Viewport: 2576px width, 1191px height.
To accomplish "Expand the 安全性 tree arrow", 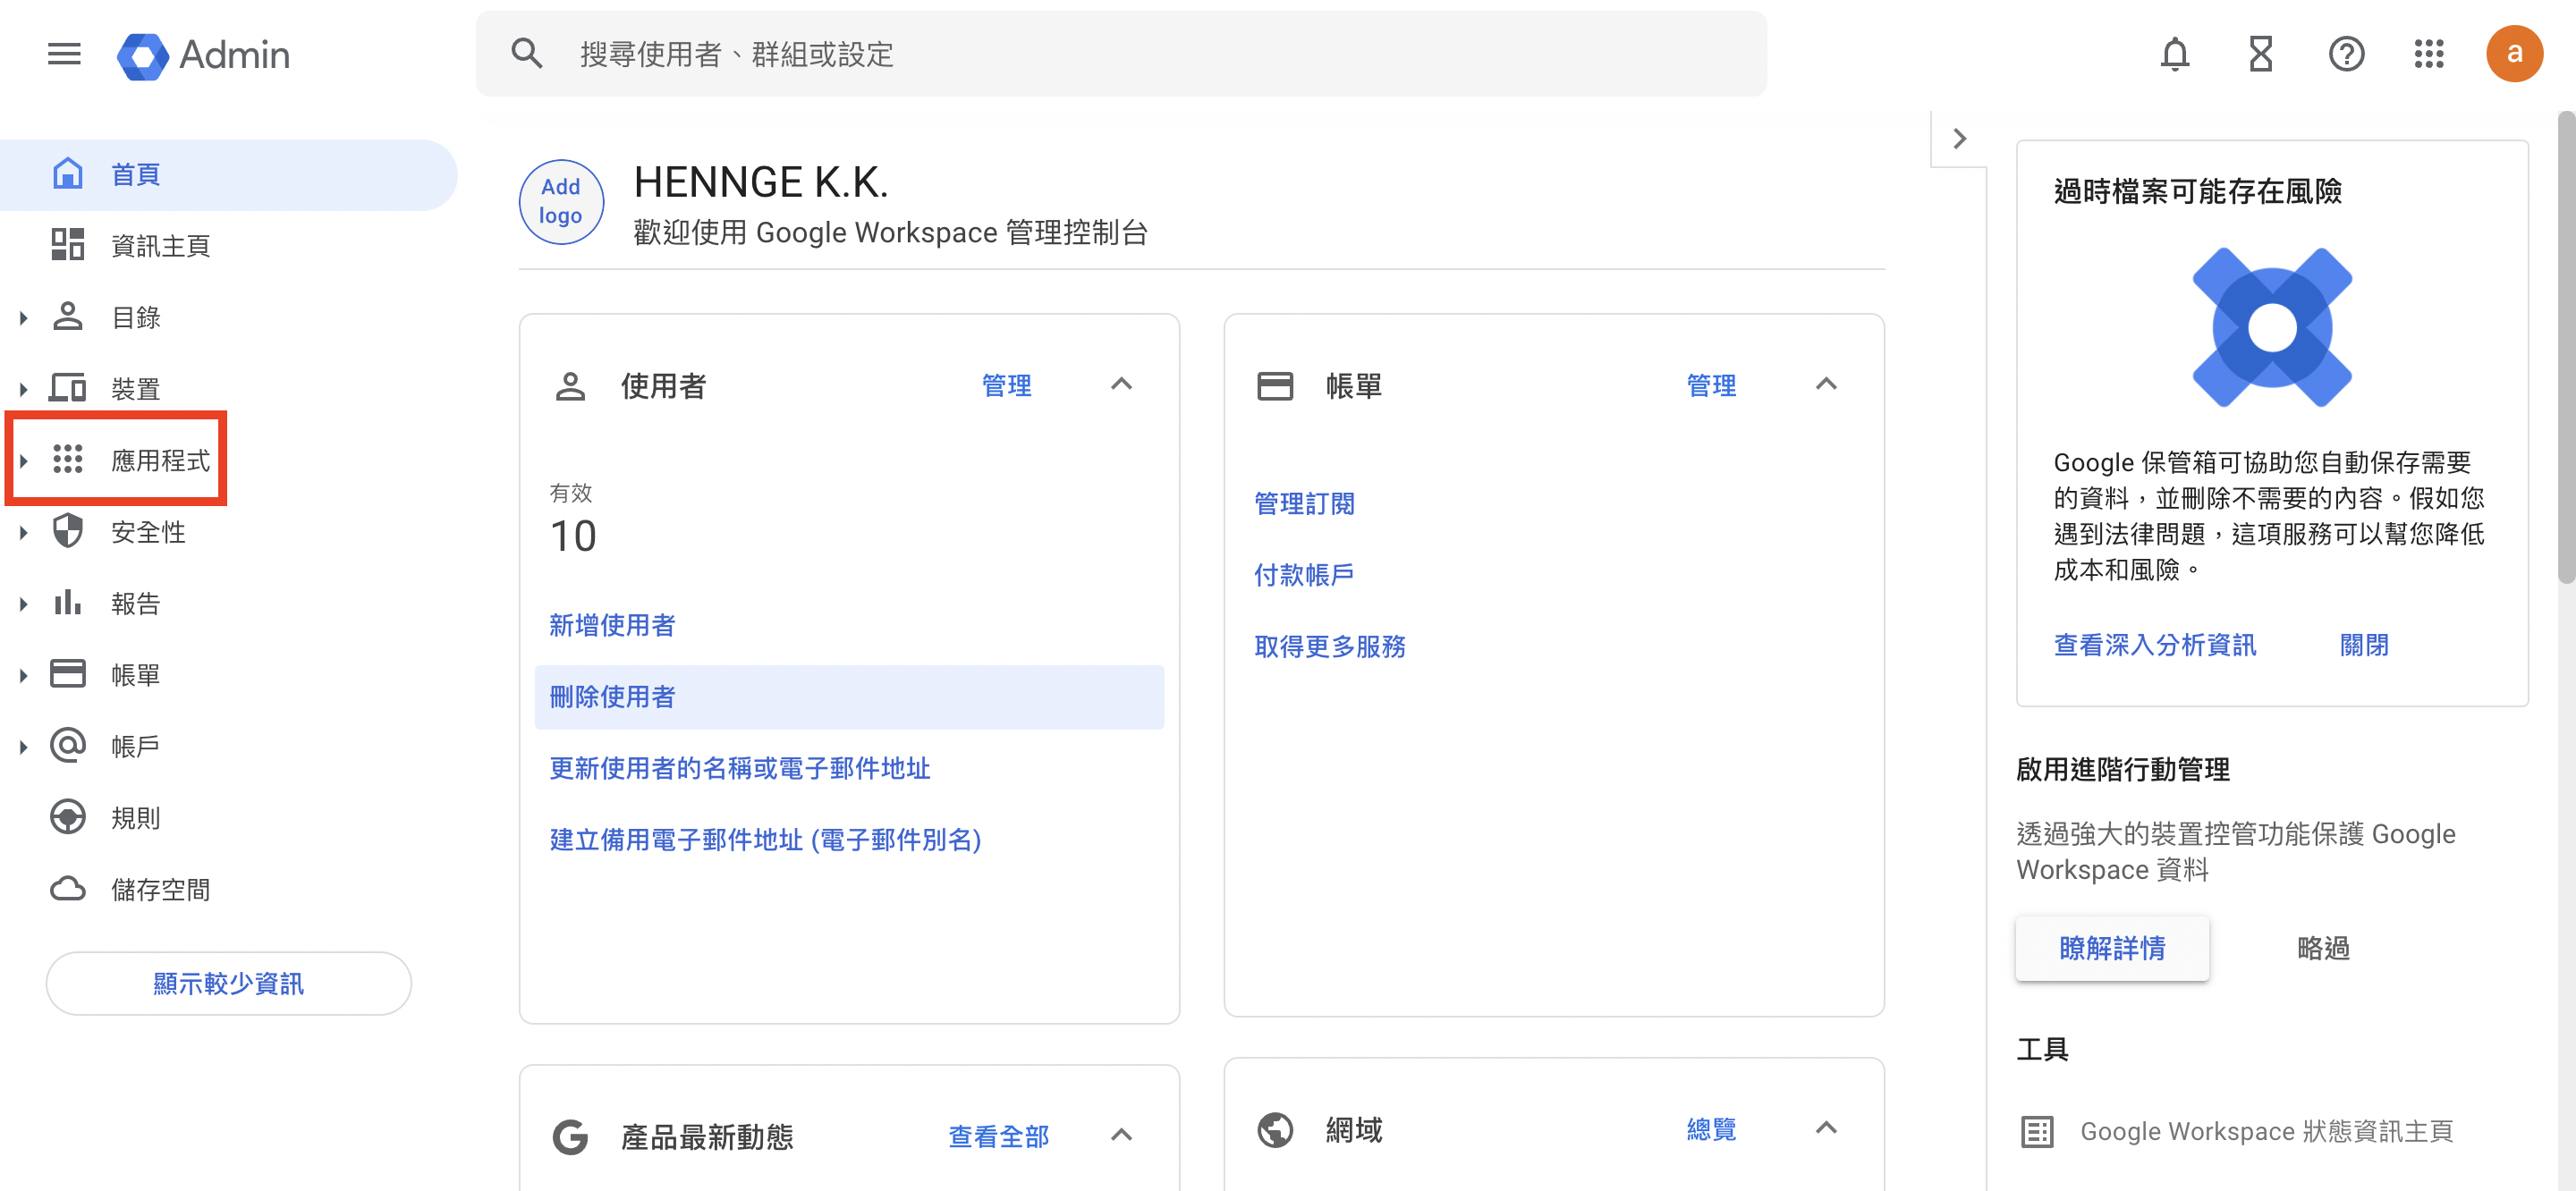I will pyautogui.click(x=23, y=532).
